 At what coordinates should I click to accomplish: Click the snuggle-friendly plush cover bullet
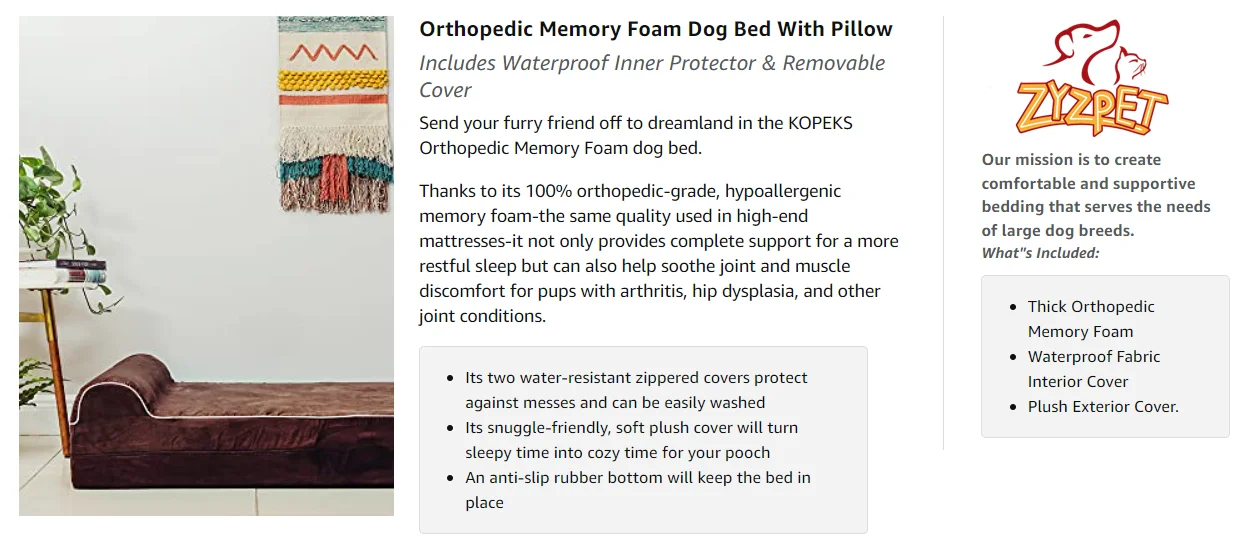click(631, 440)
